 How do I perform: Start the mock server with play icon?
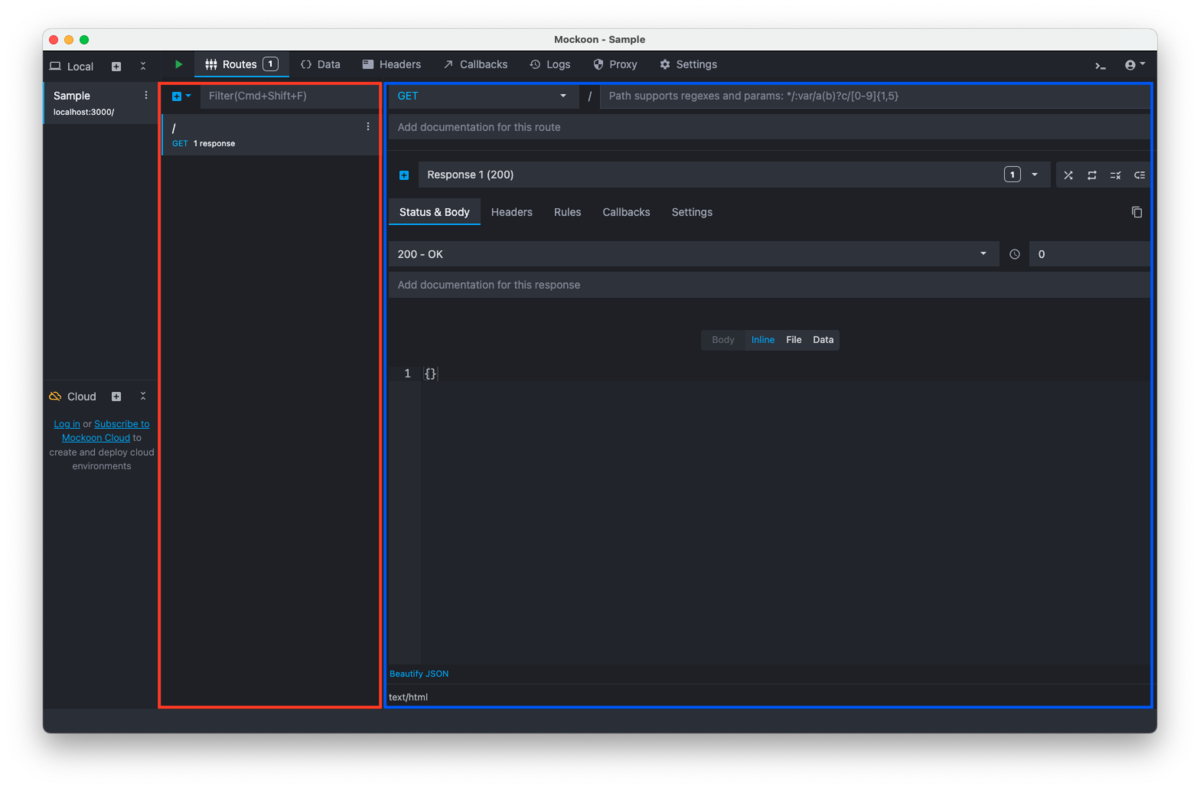tap(179, 65)
